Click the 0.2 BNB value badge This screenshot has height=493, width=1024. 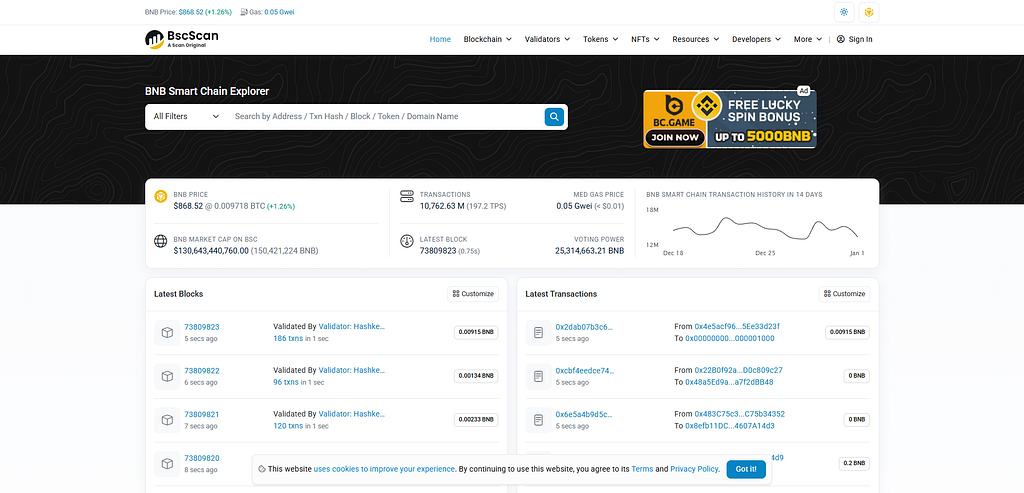[854, 464]
